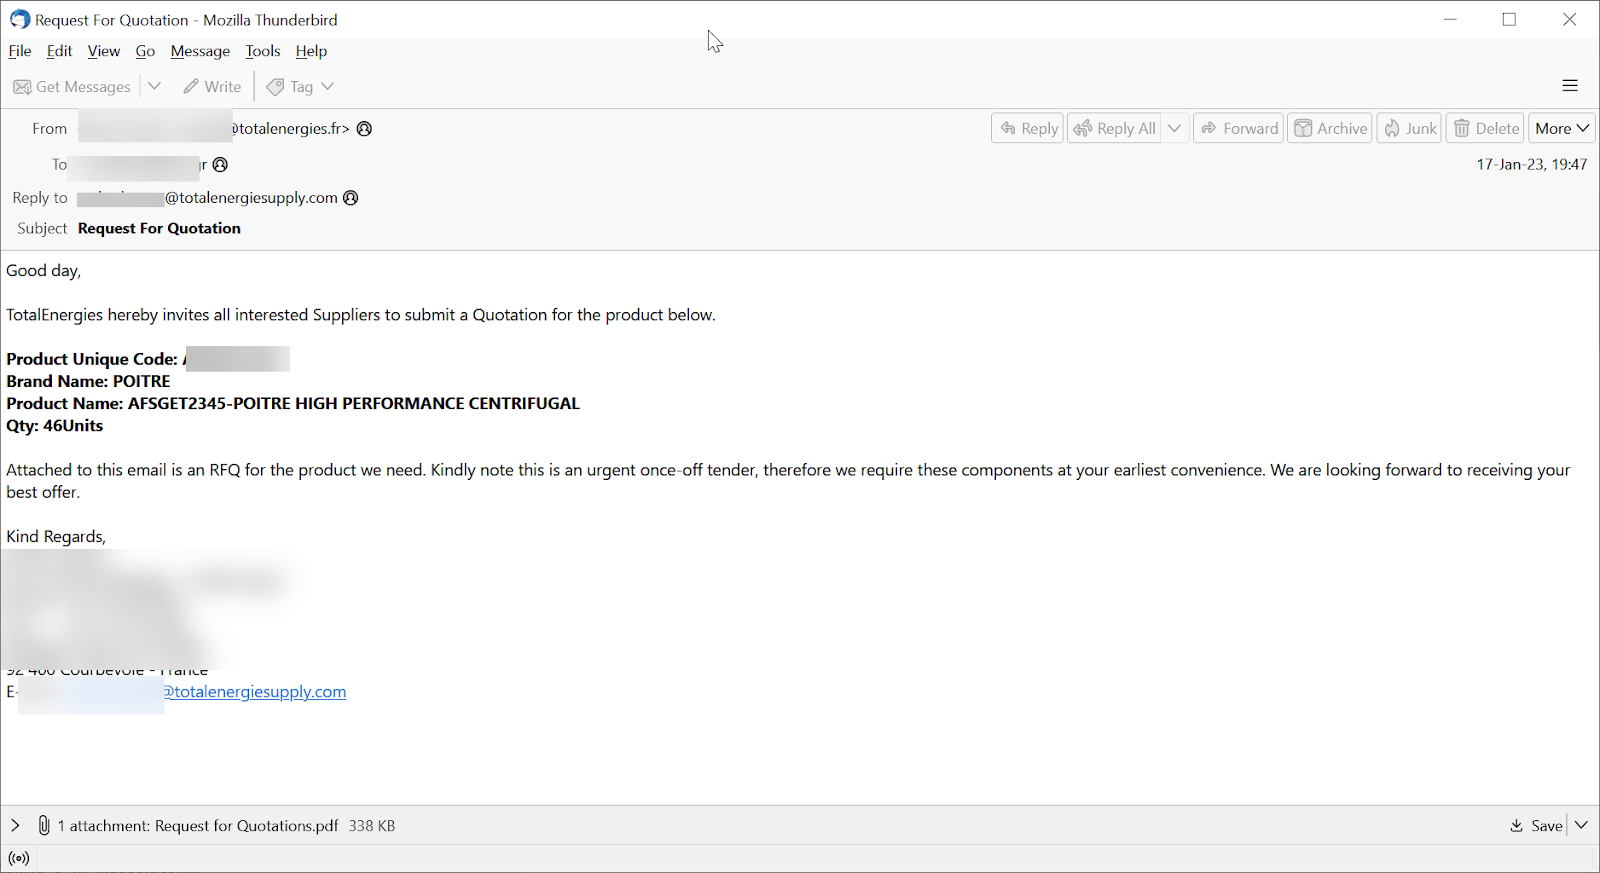Image resolution: width=1600 pixels, height=873 pixels.
Task: Open the Message menu
Action: 200,51
